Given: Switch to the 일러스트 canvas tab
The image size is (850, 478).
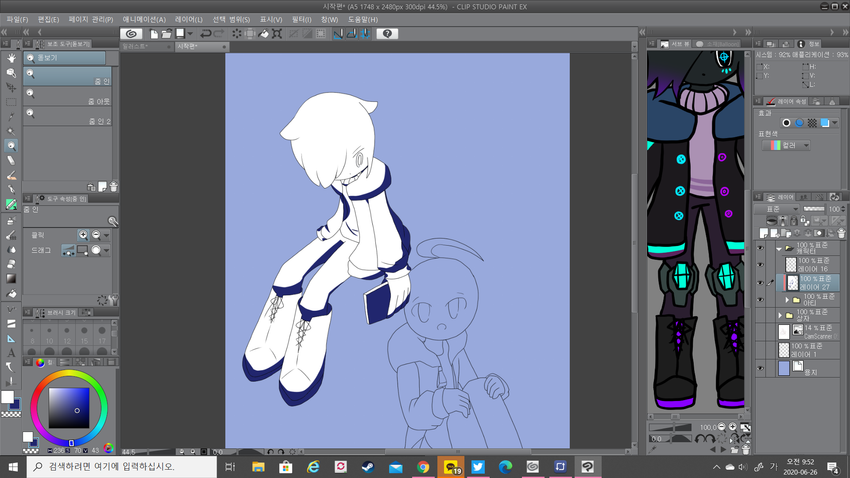Looking at the screenshot, I should coord(146,47).
